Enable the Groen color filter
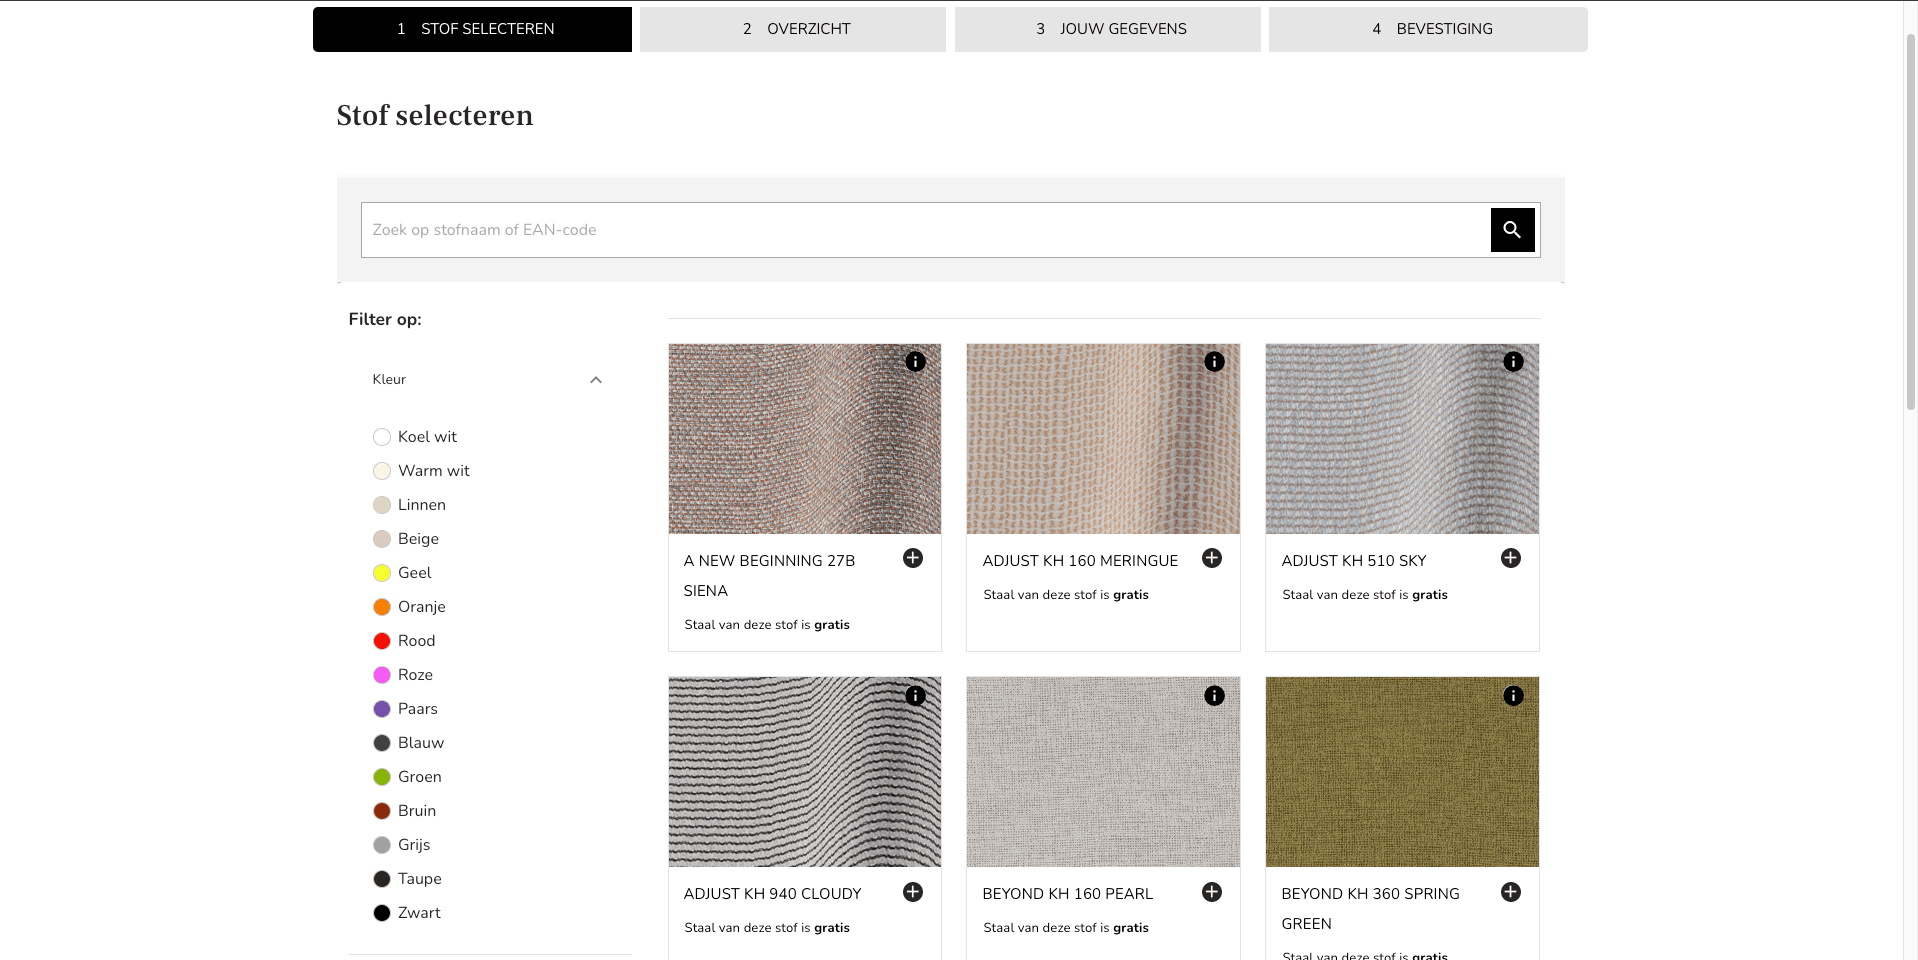This screenshot has width=1918, height=960. (382, 777)
